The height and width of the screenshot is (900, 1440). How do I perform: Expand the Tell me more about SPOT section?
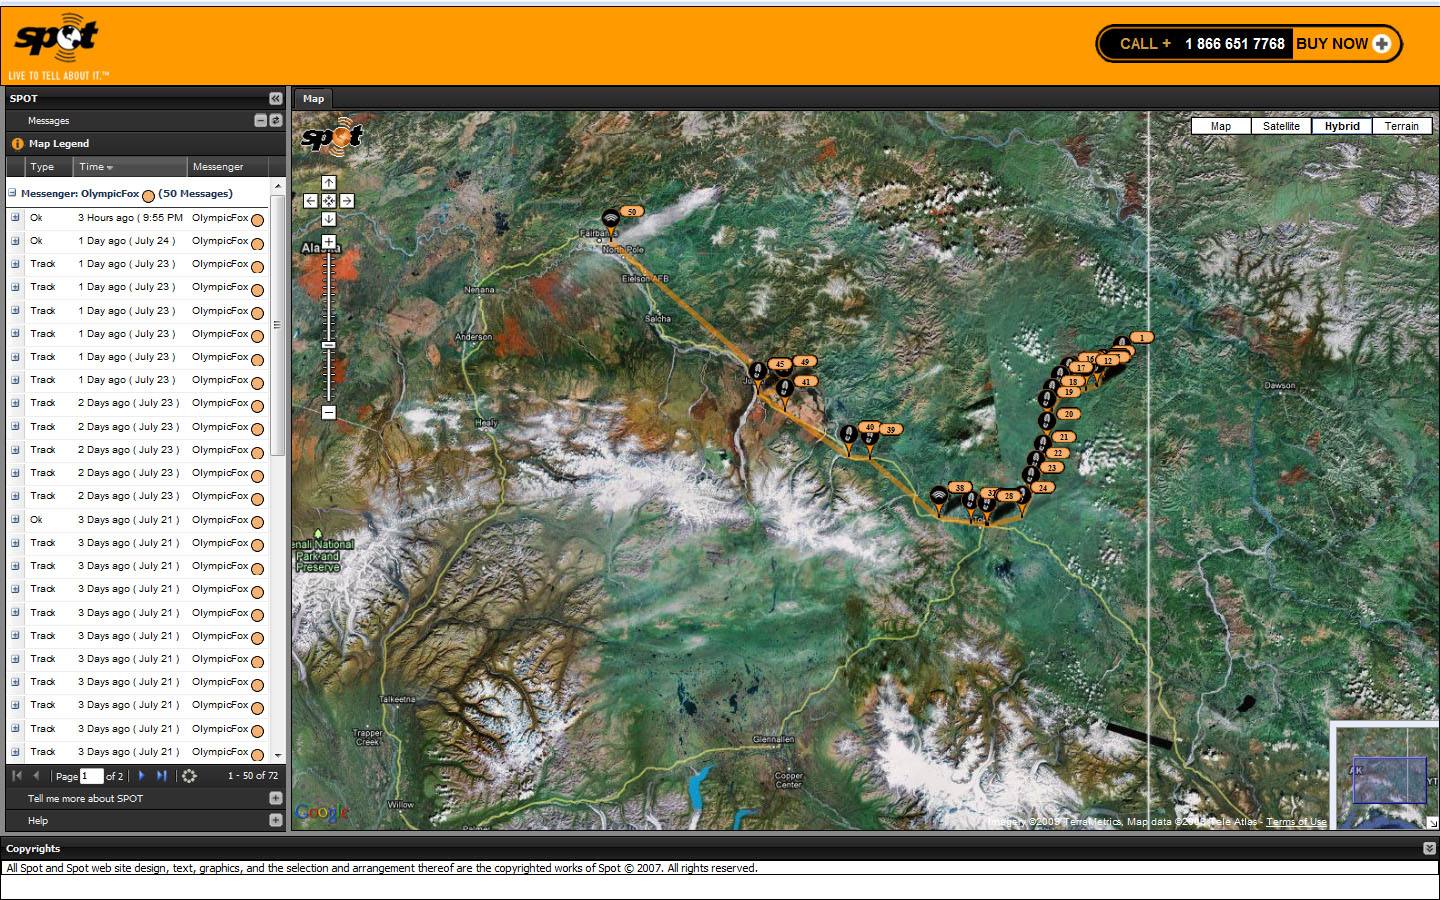[x=276, y=798]
